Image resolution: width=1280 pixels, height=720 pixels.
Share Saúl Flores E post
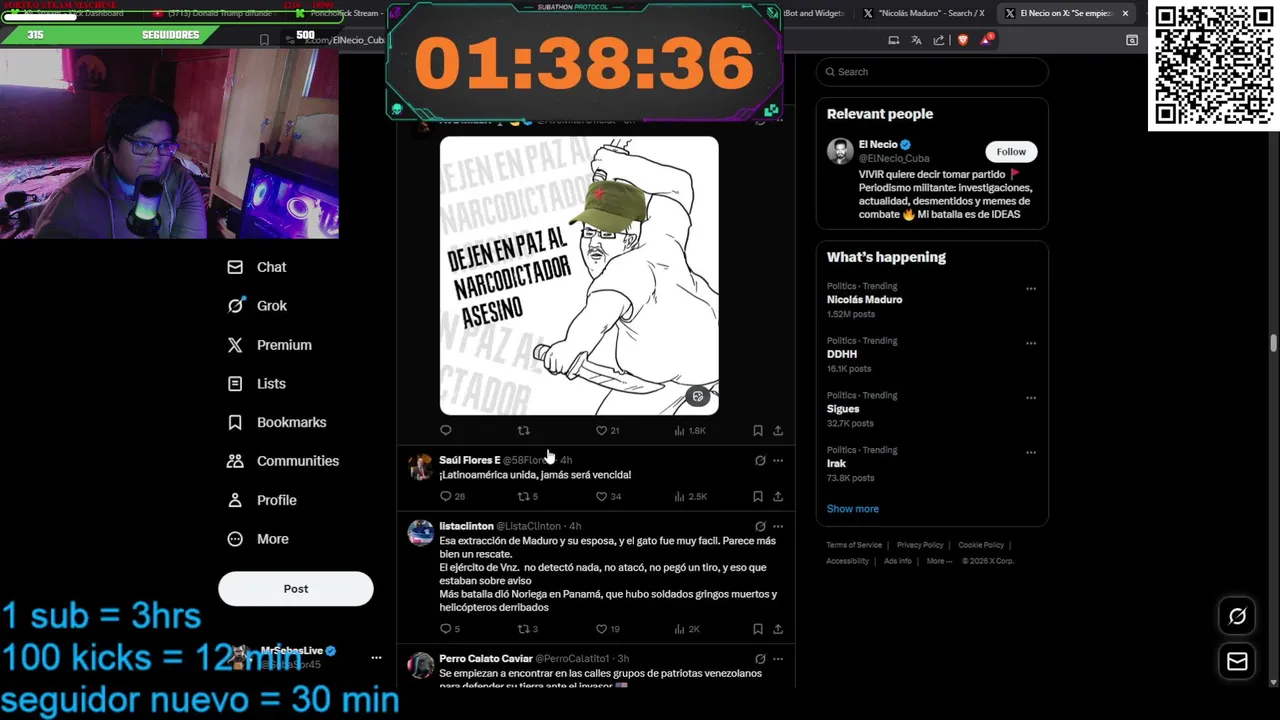(x=777, y=496)
